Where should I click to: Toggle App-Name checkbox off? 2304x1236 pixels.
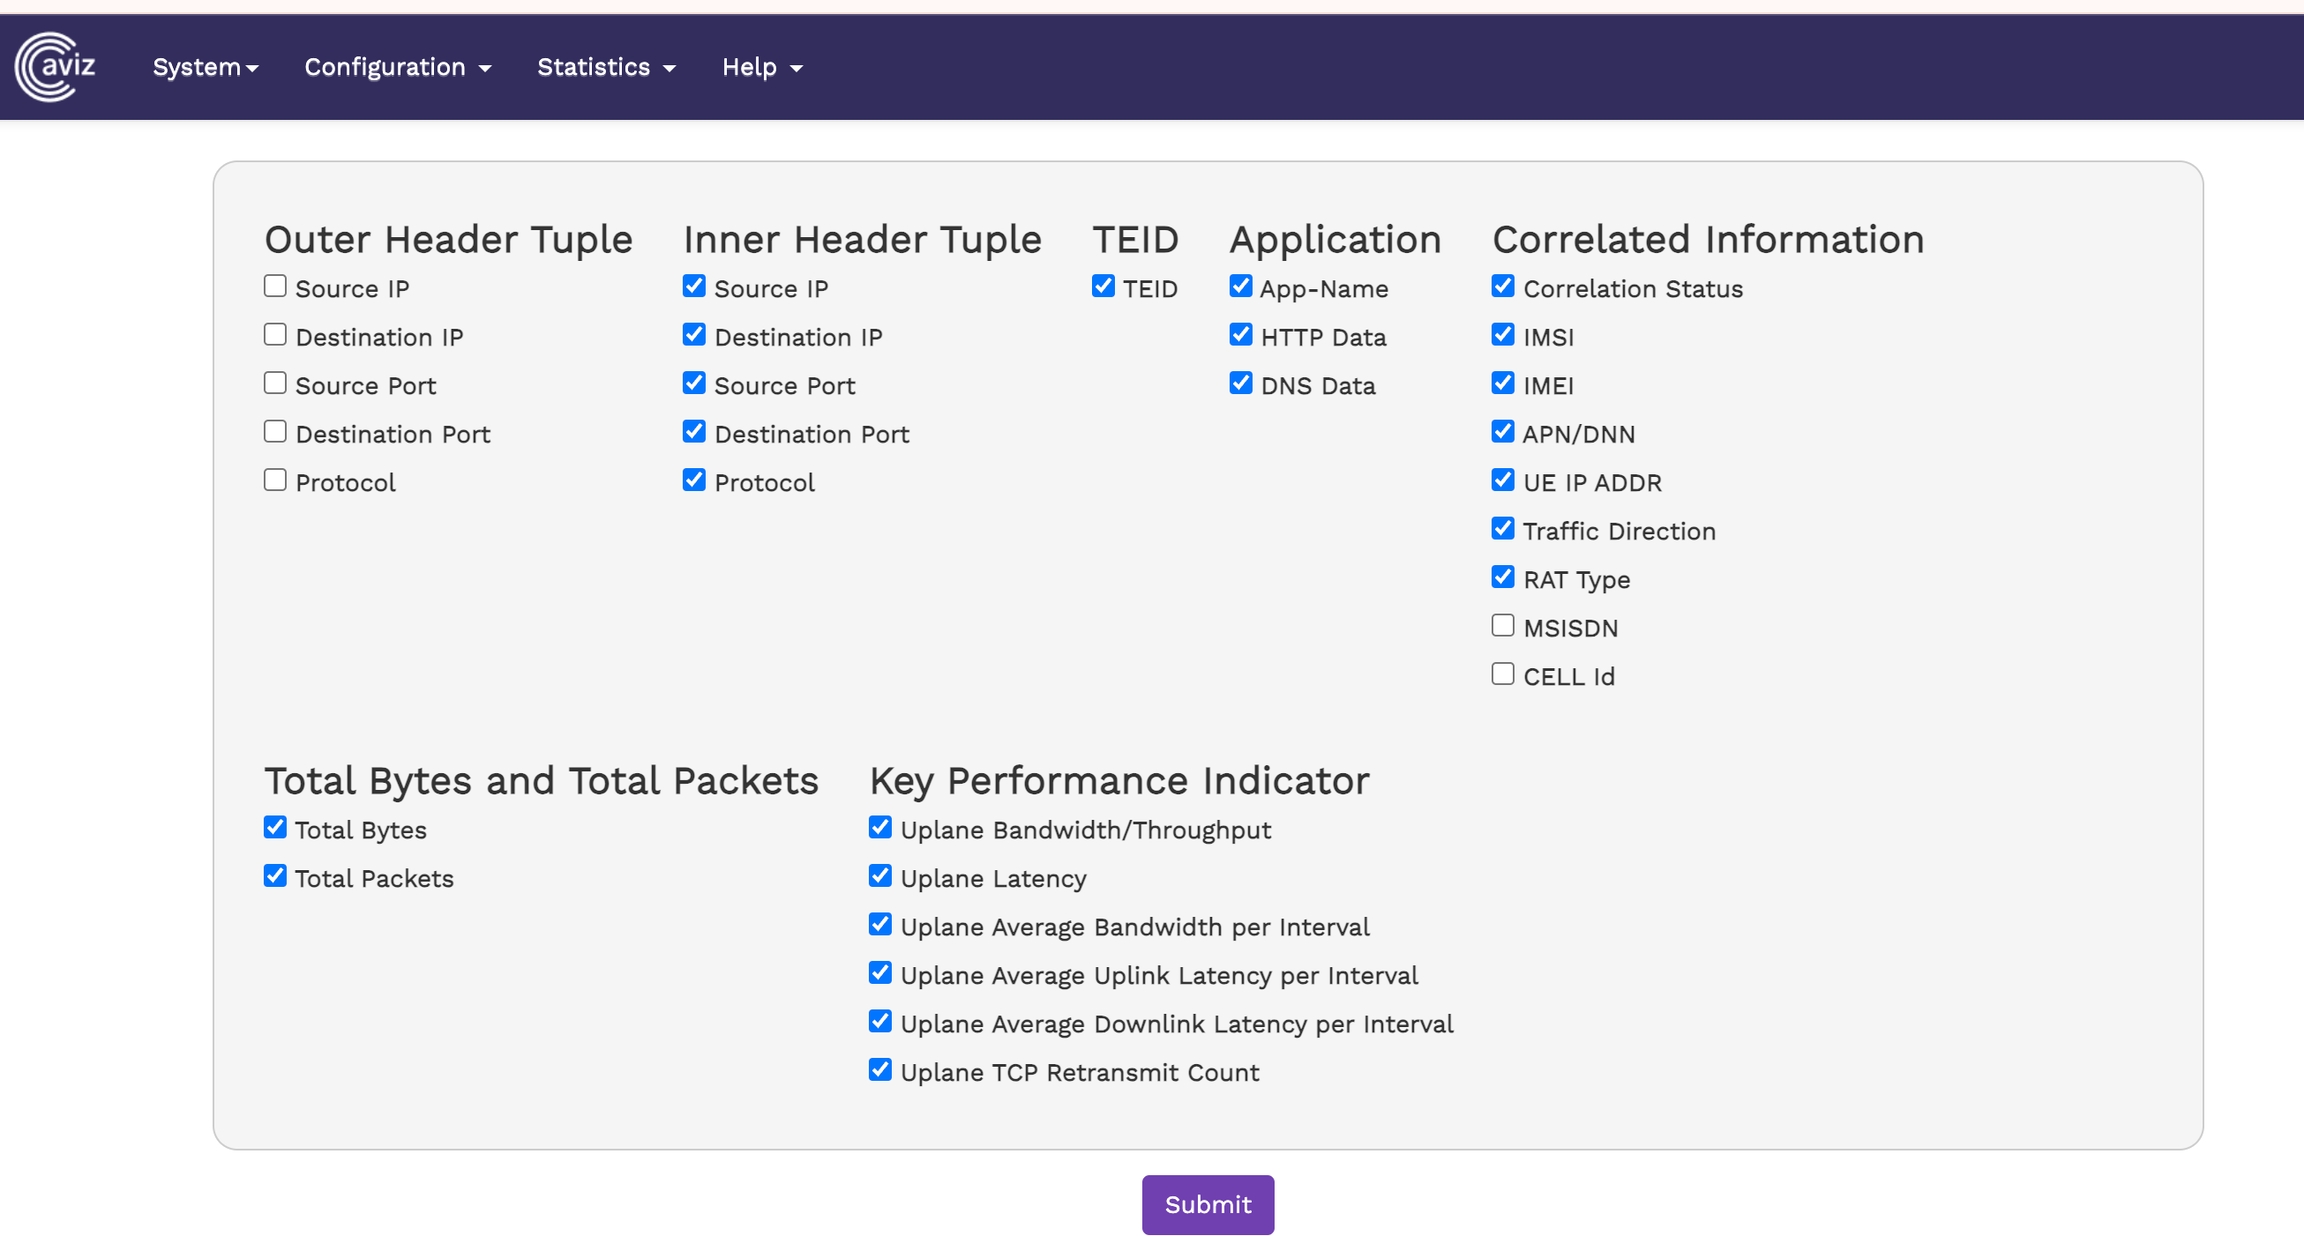click(x=1241, y=287)
